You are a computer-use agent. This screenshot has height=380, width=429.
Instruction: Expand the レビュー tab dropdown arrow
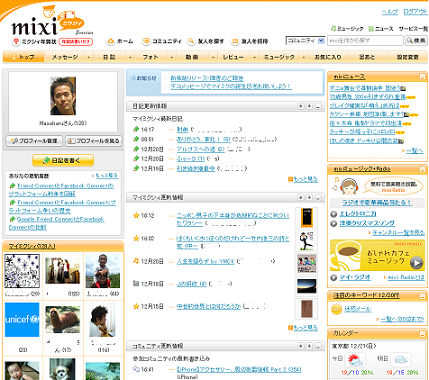tap(254, 57)
